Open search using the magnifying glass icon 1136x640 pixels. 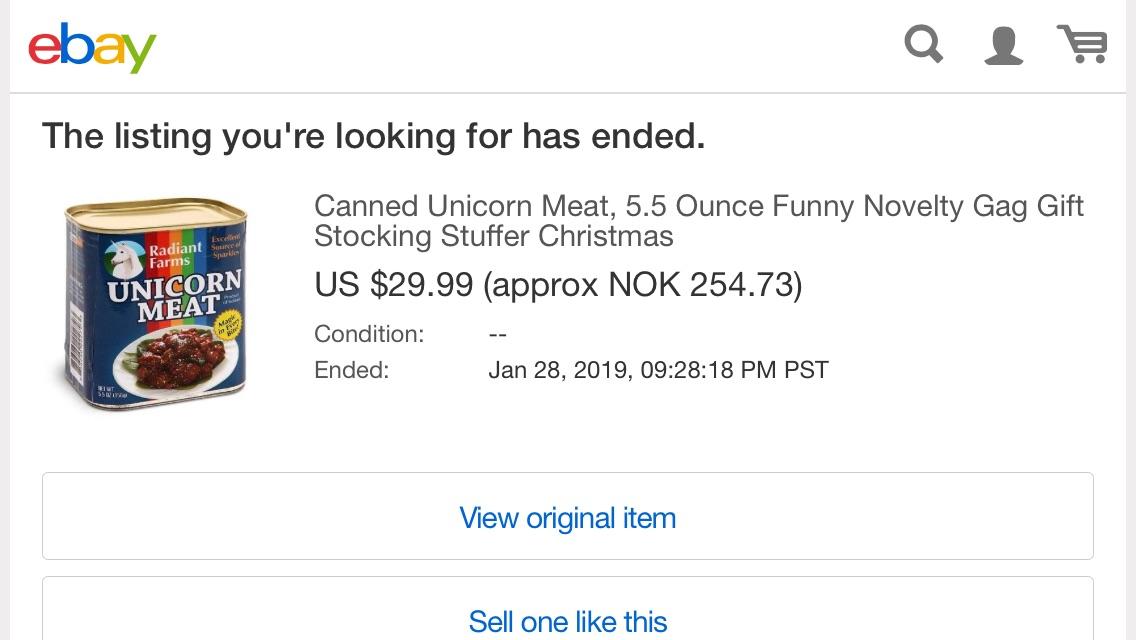pyautogui.click(x=923, y=45)
